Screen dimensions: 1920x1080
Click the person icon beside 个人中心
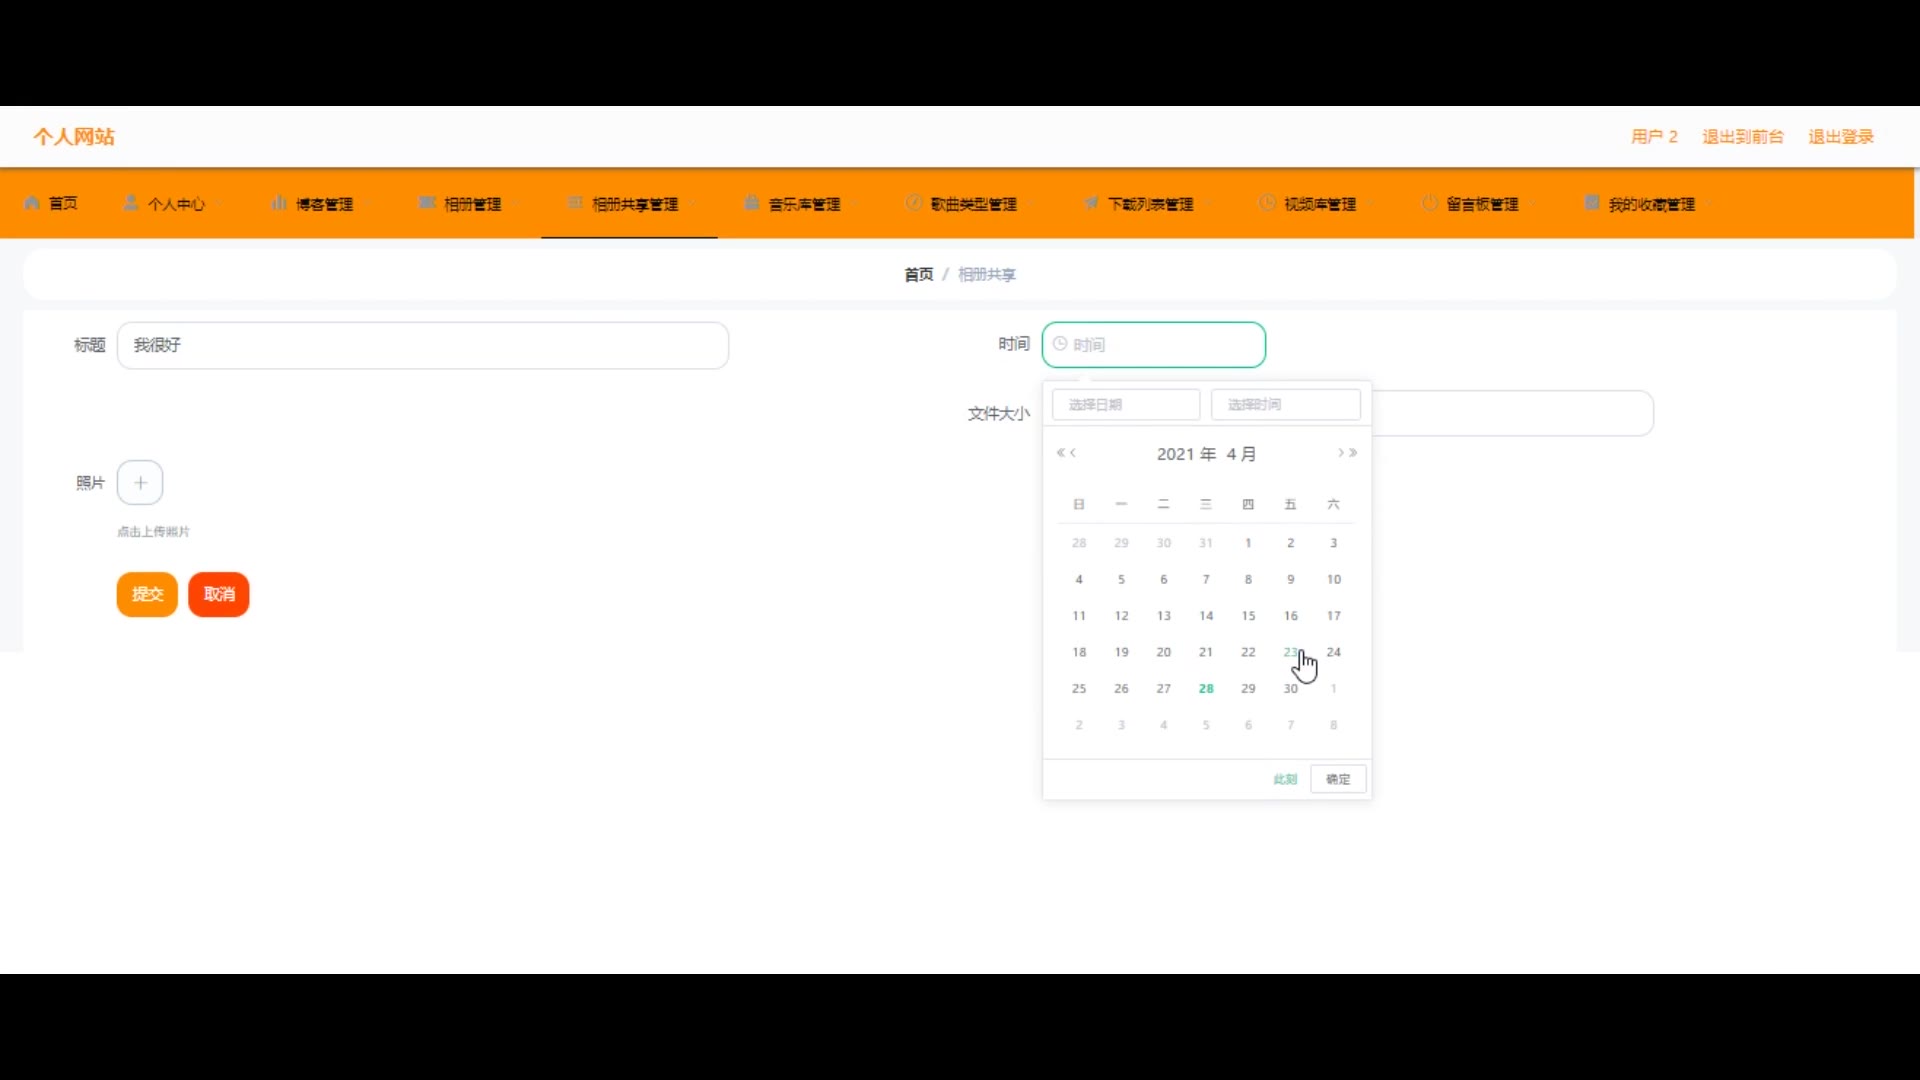(x=131, y=203)
